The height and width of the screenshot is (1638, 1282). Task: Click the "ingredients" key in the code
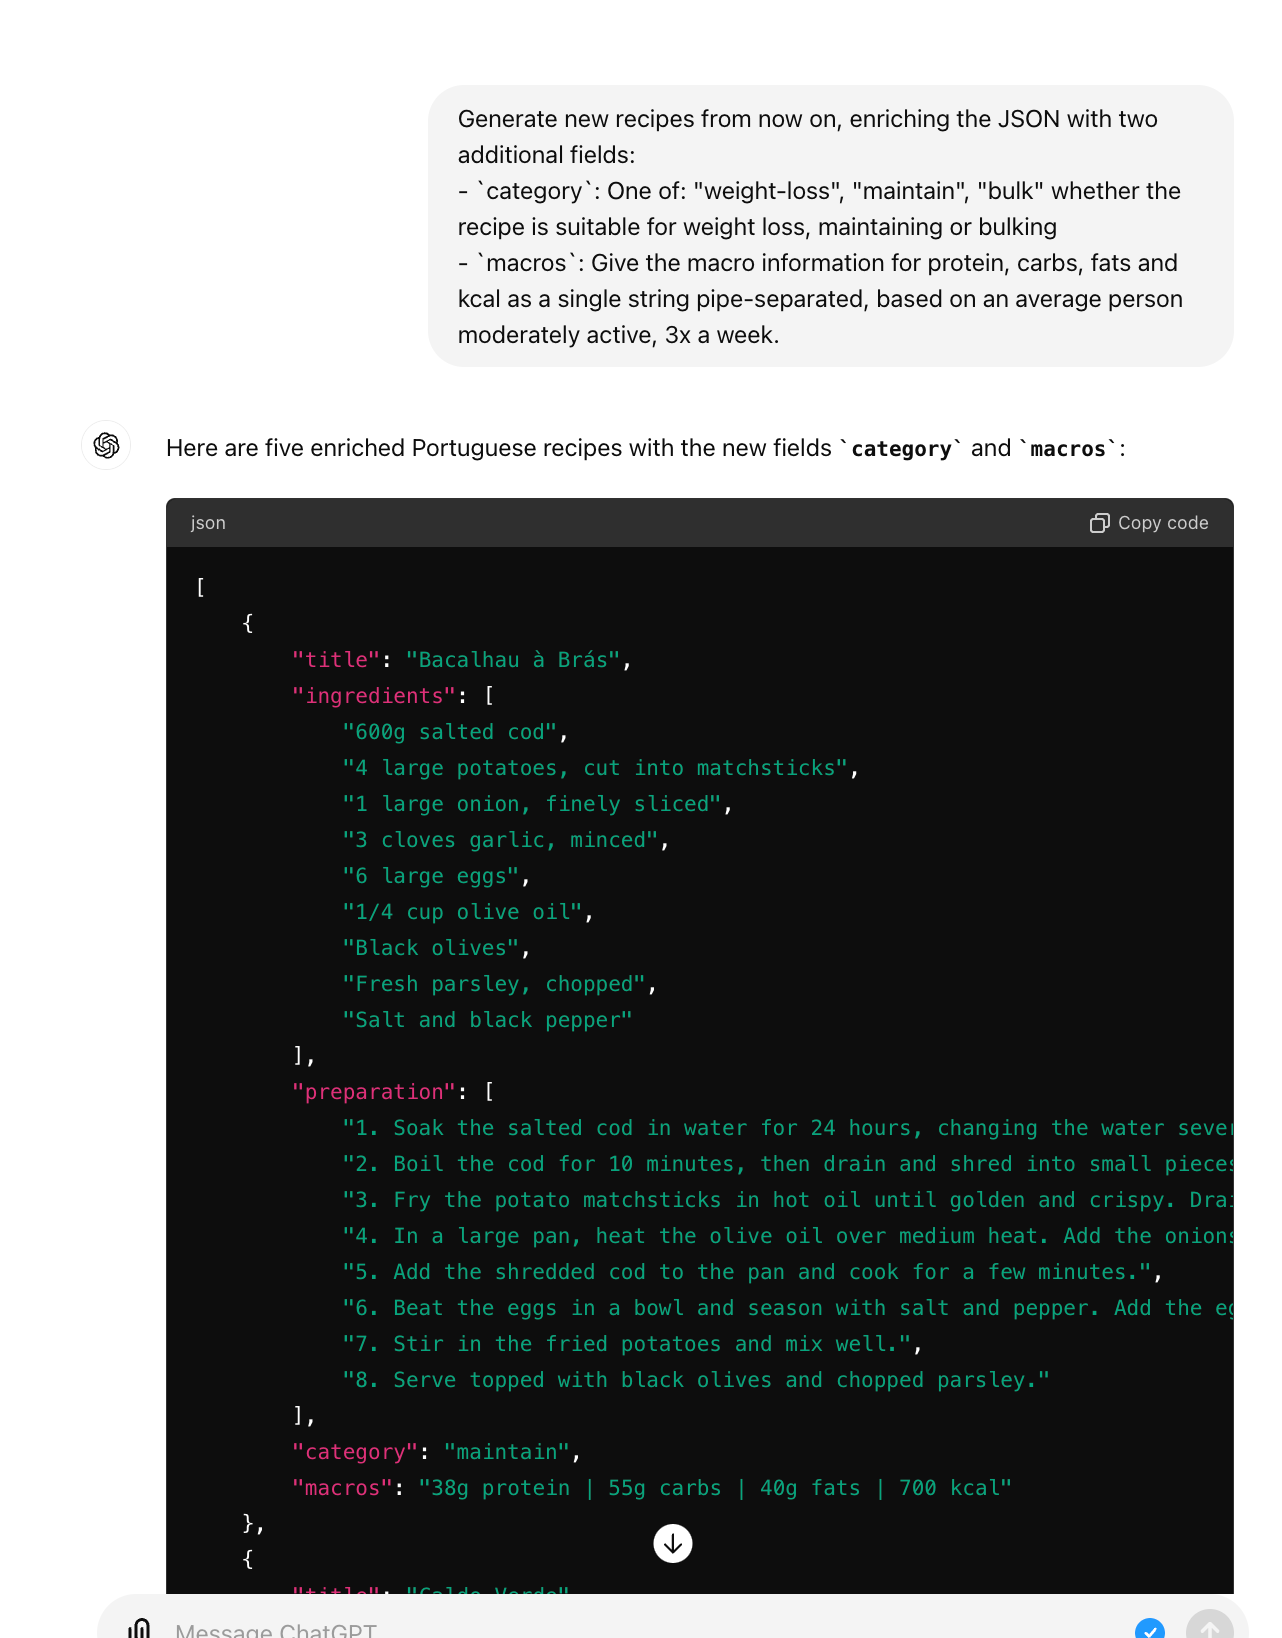pyautogui.click(x=374, y=696)
